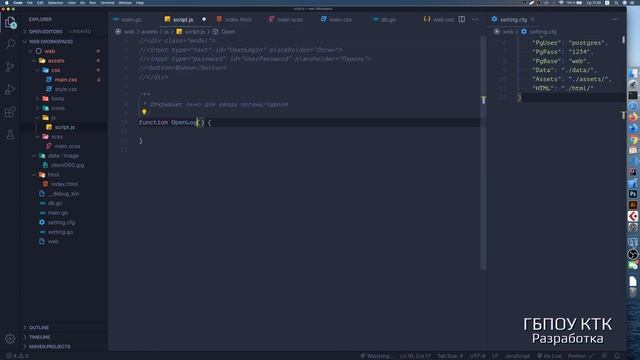Click the feedback icon in status bar
Screen dimensions: 640x360
tap(604, 356)
